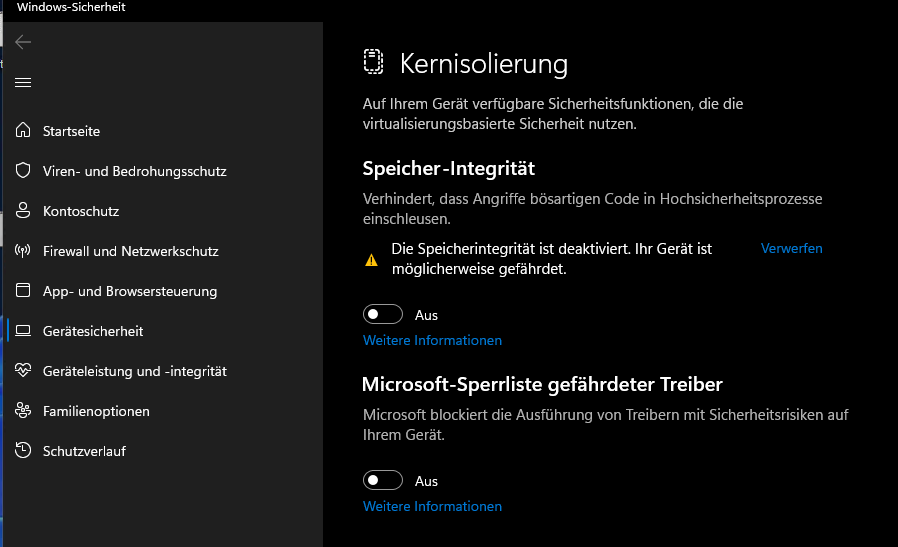This screenshot has width=898, height=547.
Task: Click the antenna icon for Firewall und Netzwerkschutz
Action: [23, 250]
